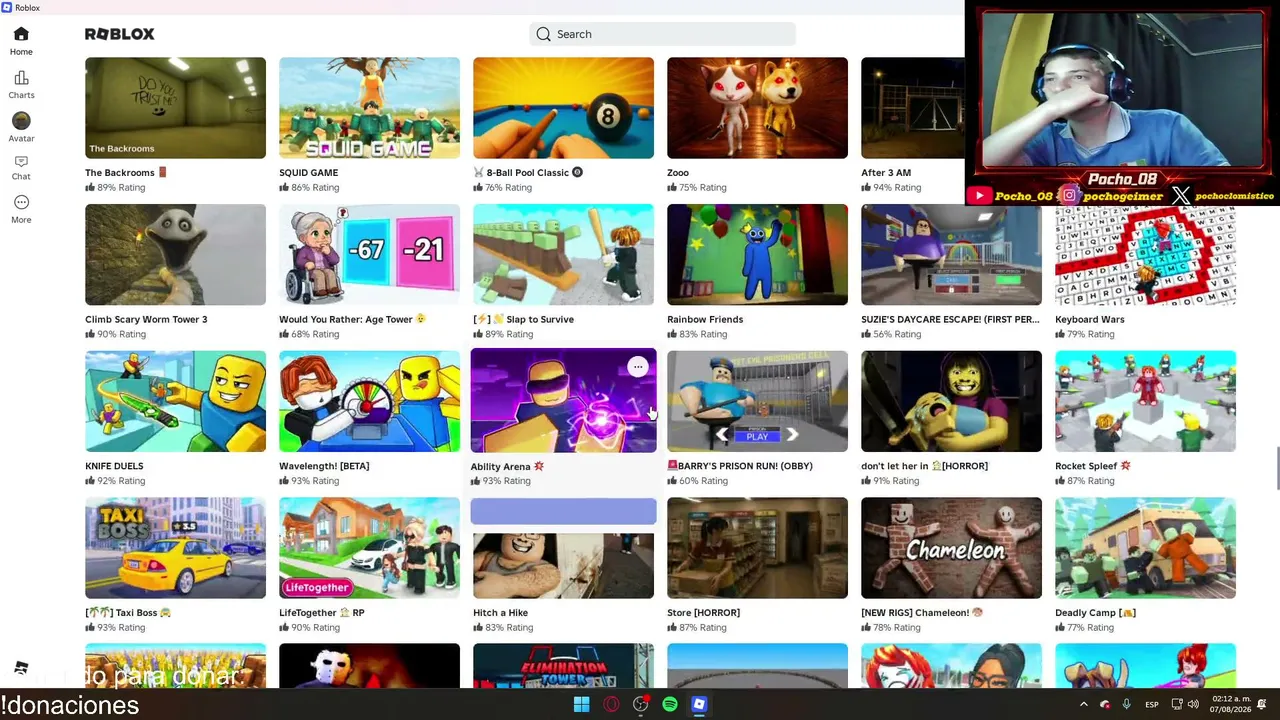Screen dimensions: 1280x720
Task: Open the Store [HORROR] game title
Action: pyautogui.click(x=704, y=613)
